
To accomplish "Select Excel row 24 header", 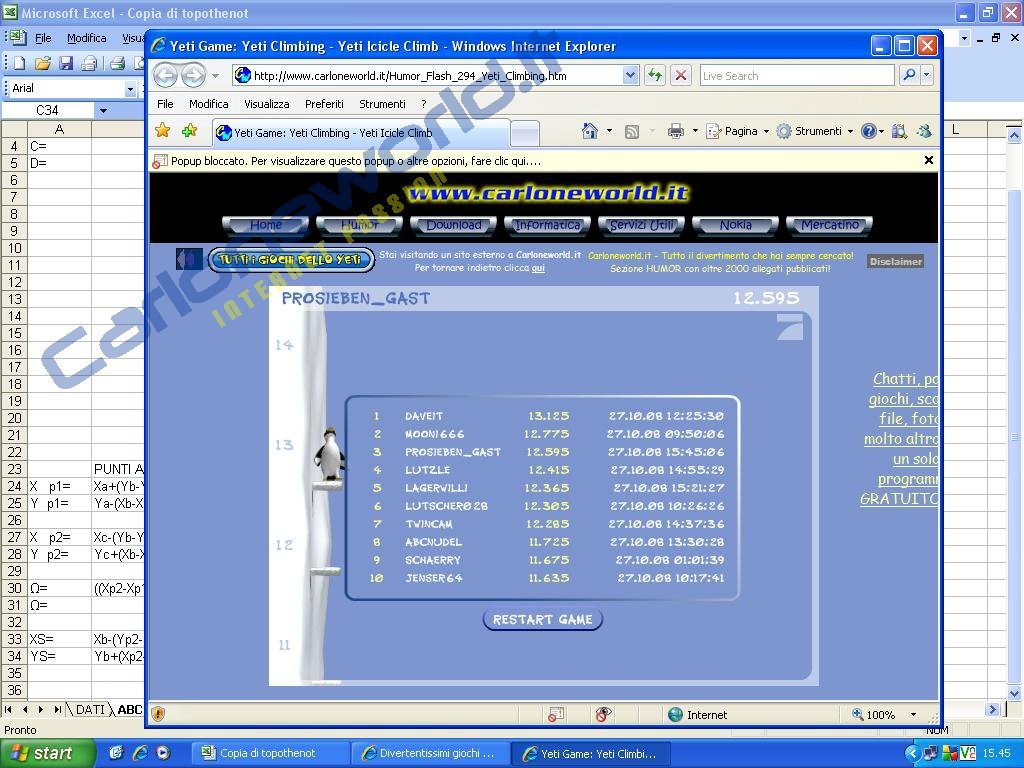I will [x=14, y=486].
